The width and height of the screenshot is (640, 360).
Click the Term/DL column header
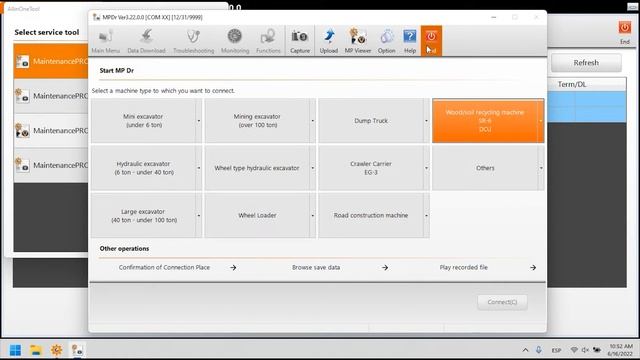pos(572,84)
